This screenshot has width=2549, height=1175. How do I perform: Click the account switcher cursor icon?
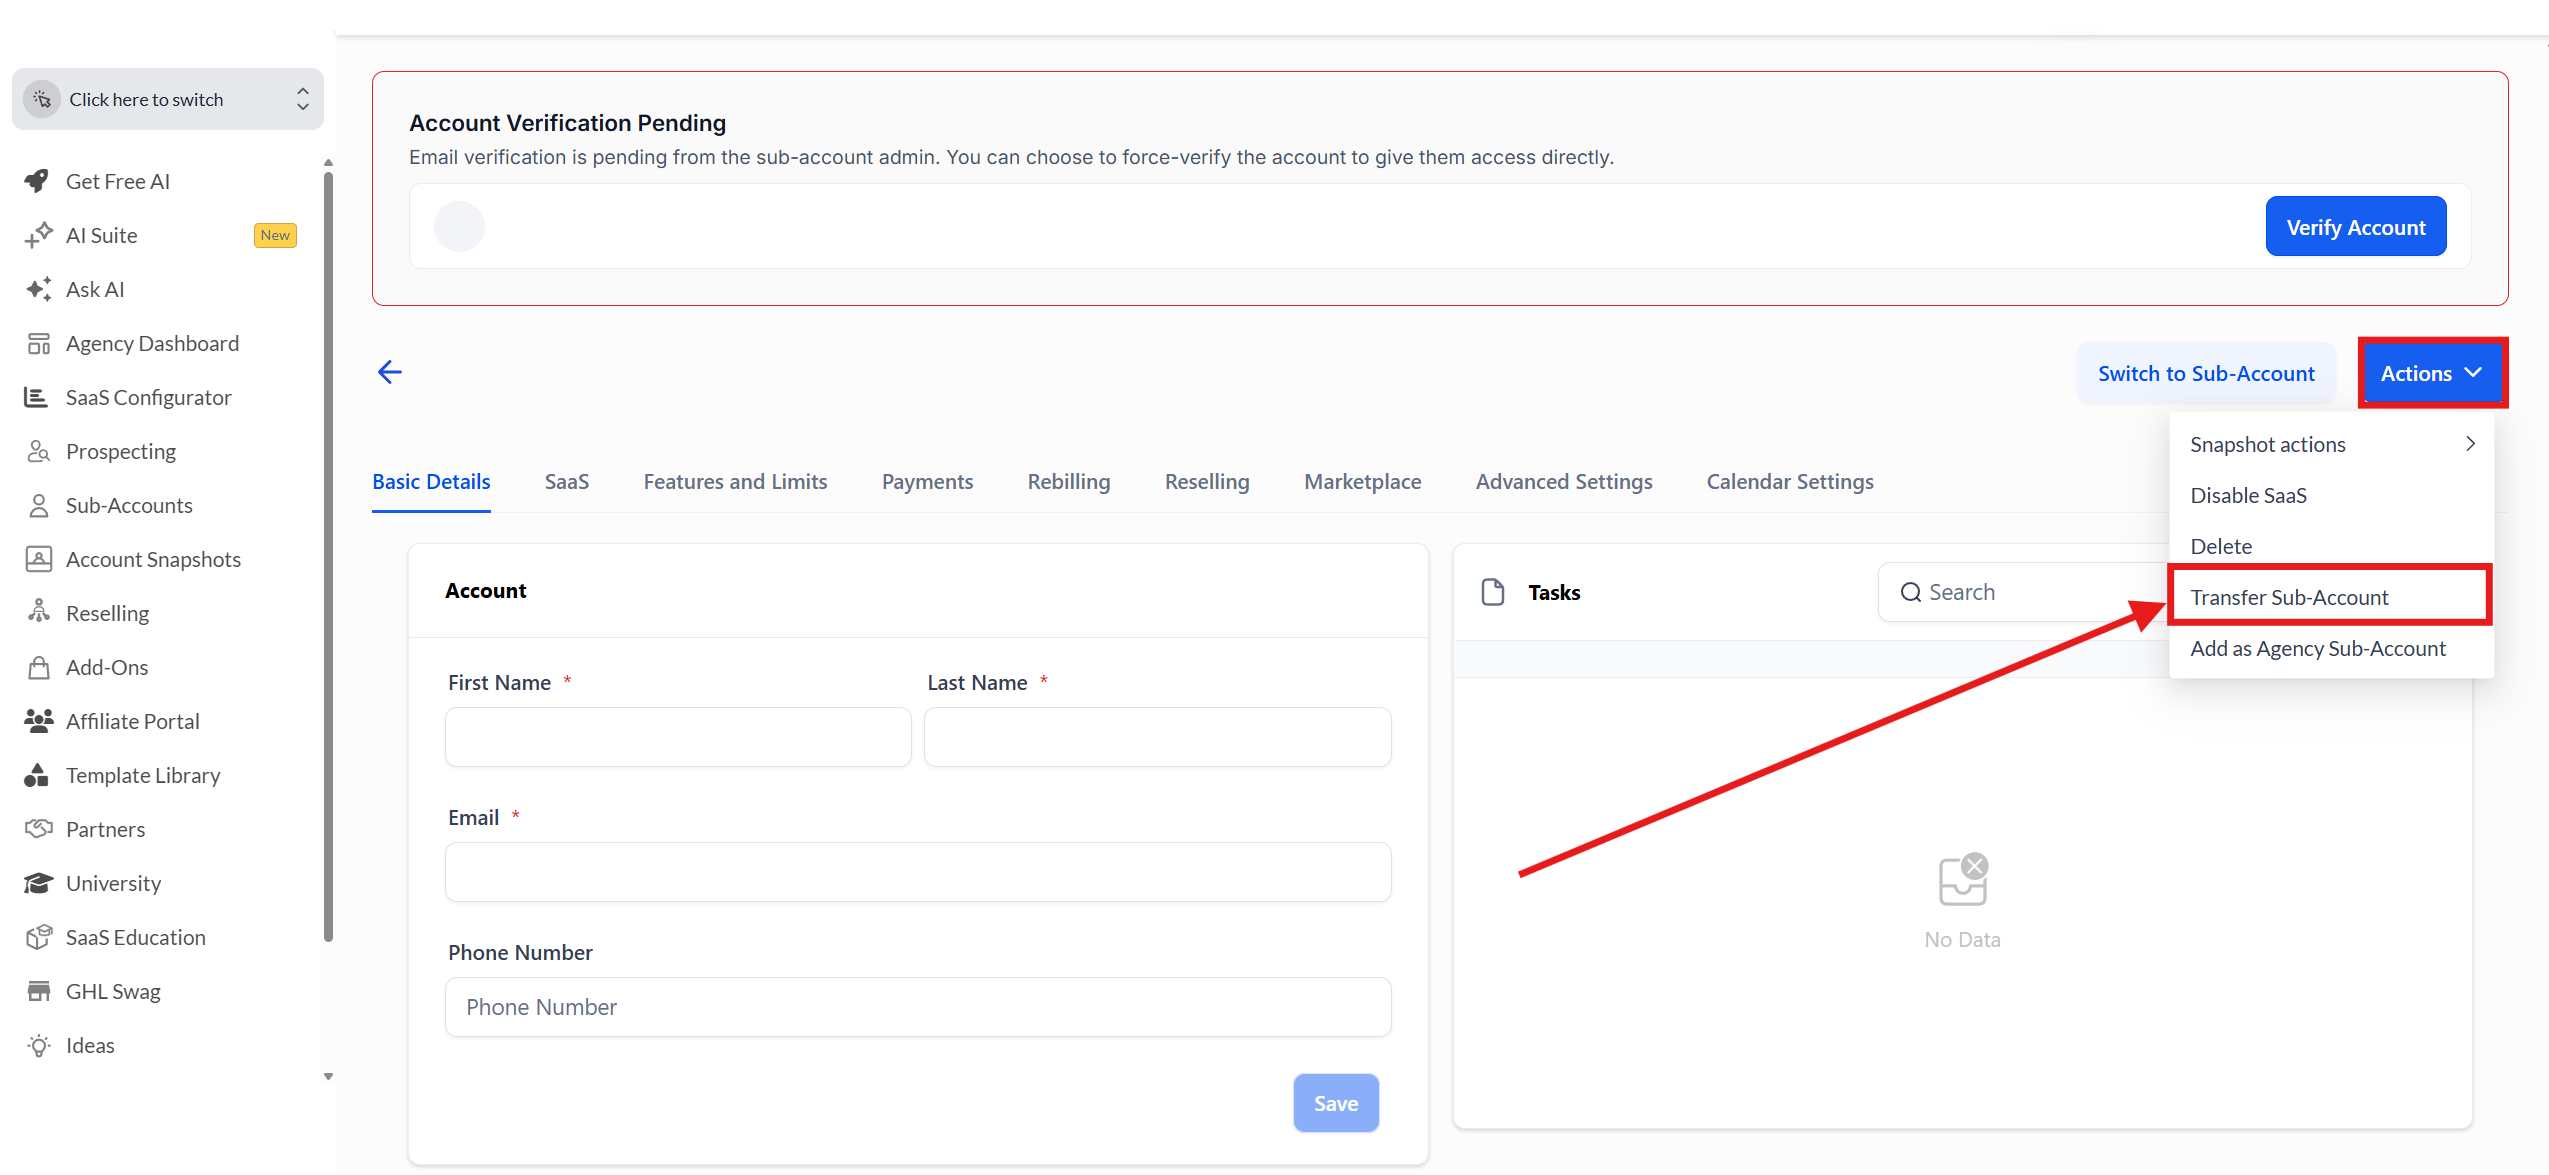[42, 99]
